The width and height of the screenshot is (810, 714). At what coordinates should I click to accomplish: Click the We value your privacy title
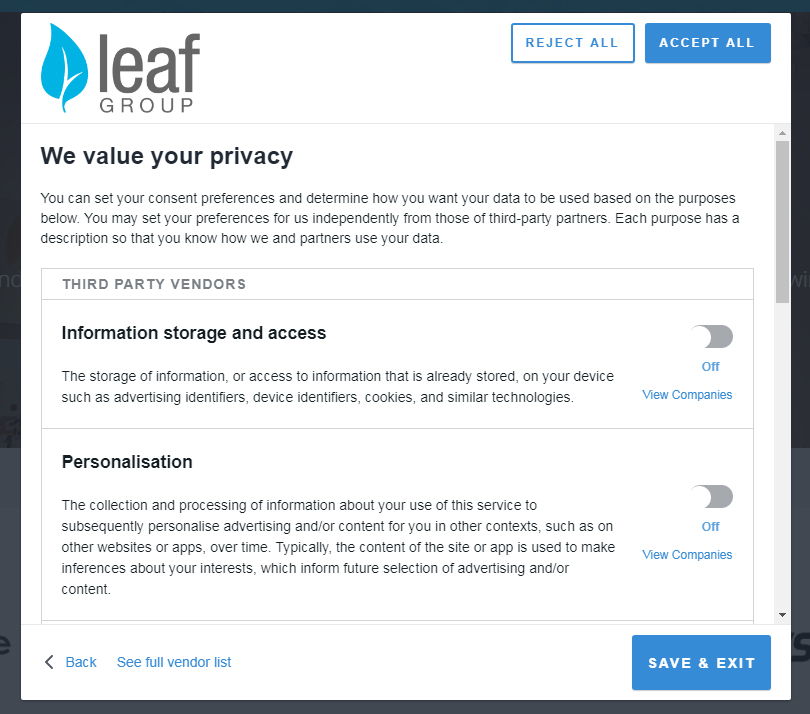166,156
